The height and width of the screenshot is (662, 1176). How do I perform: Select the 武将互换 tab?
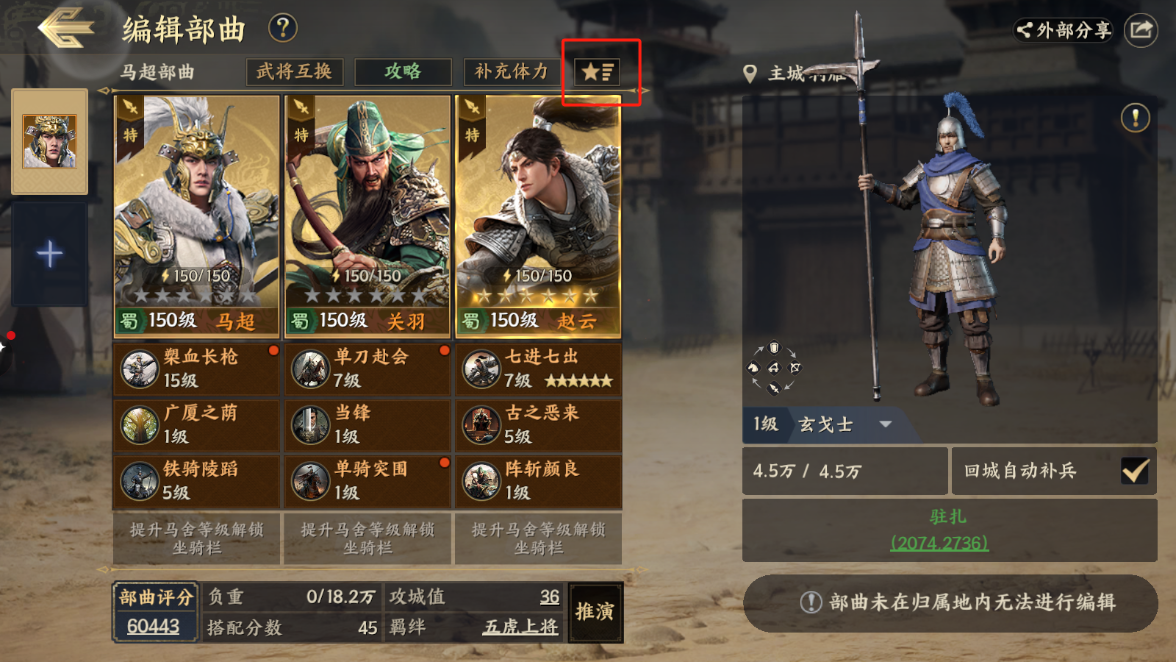(295, 72)
